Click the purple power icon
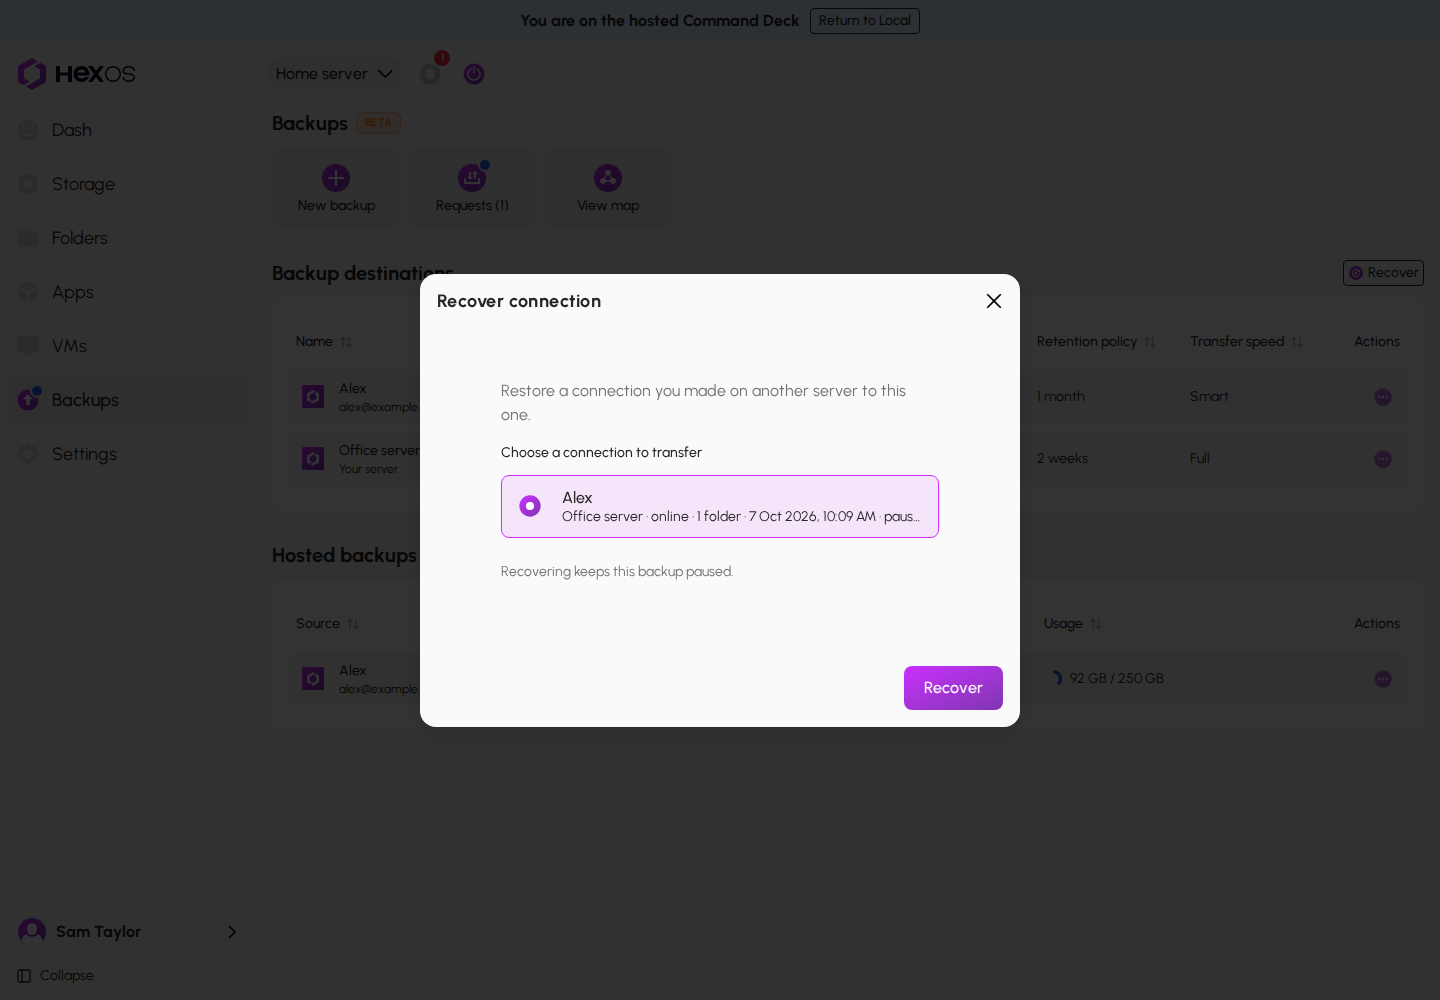1440x1000 pixels. [x=474, y=74]
